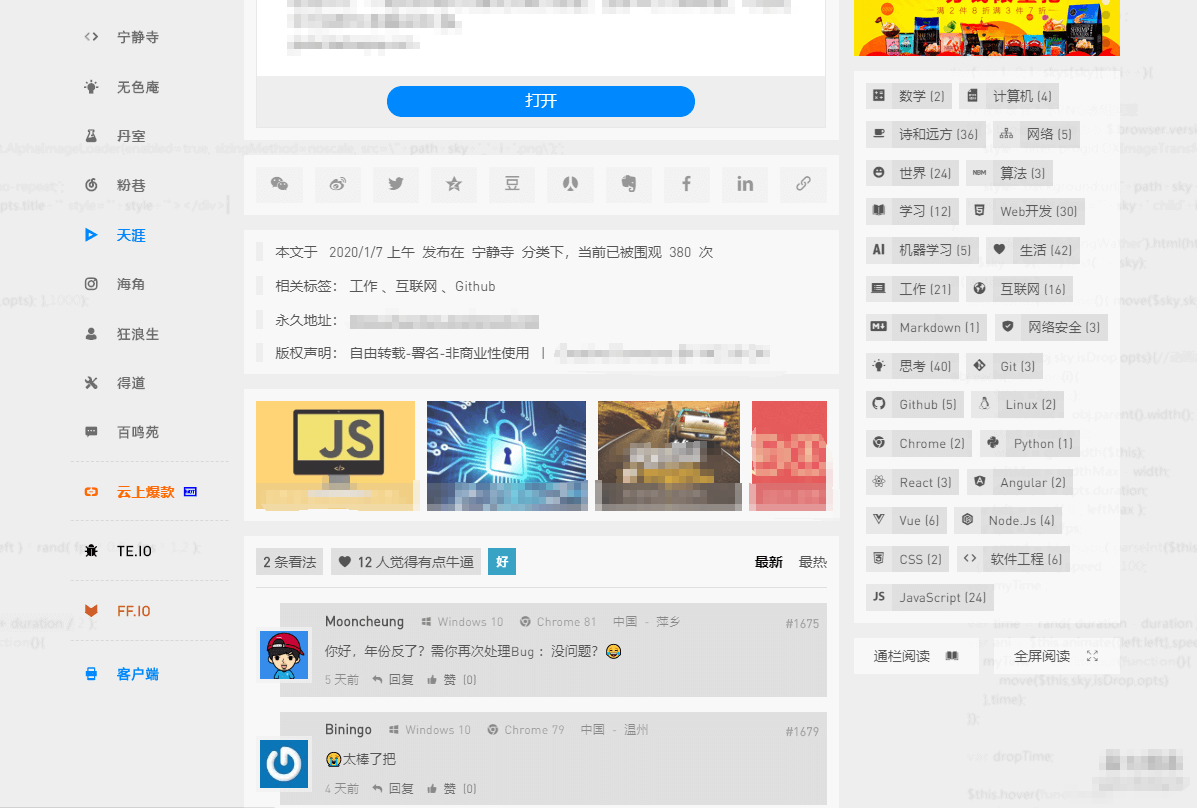Like the post with the 好 button
This screenshot has width=1197, height=808.
[x=502, y=562]
